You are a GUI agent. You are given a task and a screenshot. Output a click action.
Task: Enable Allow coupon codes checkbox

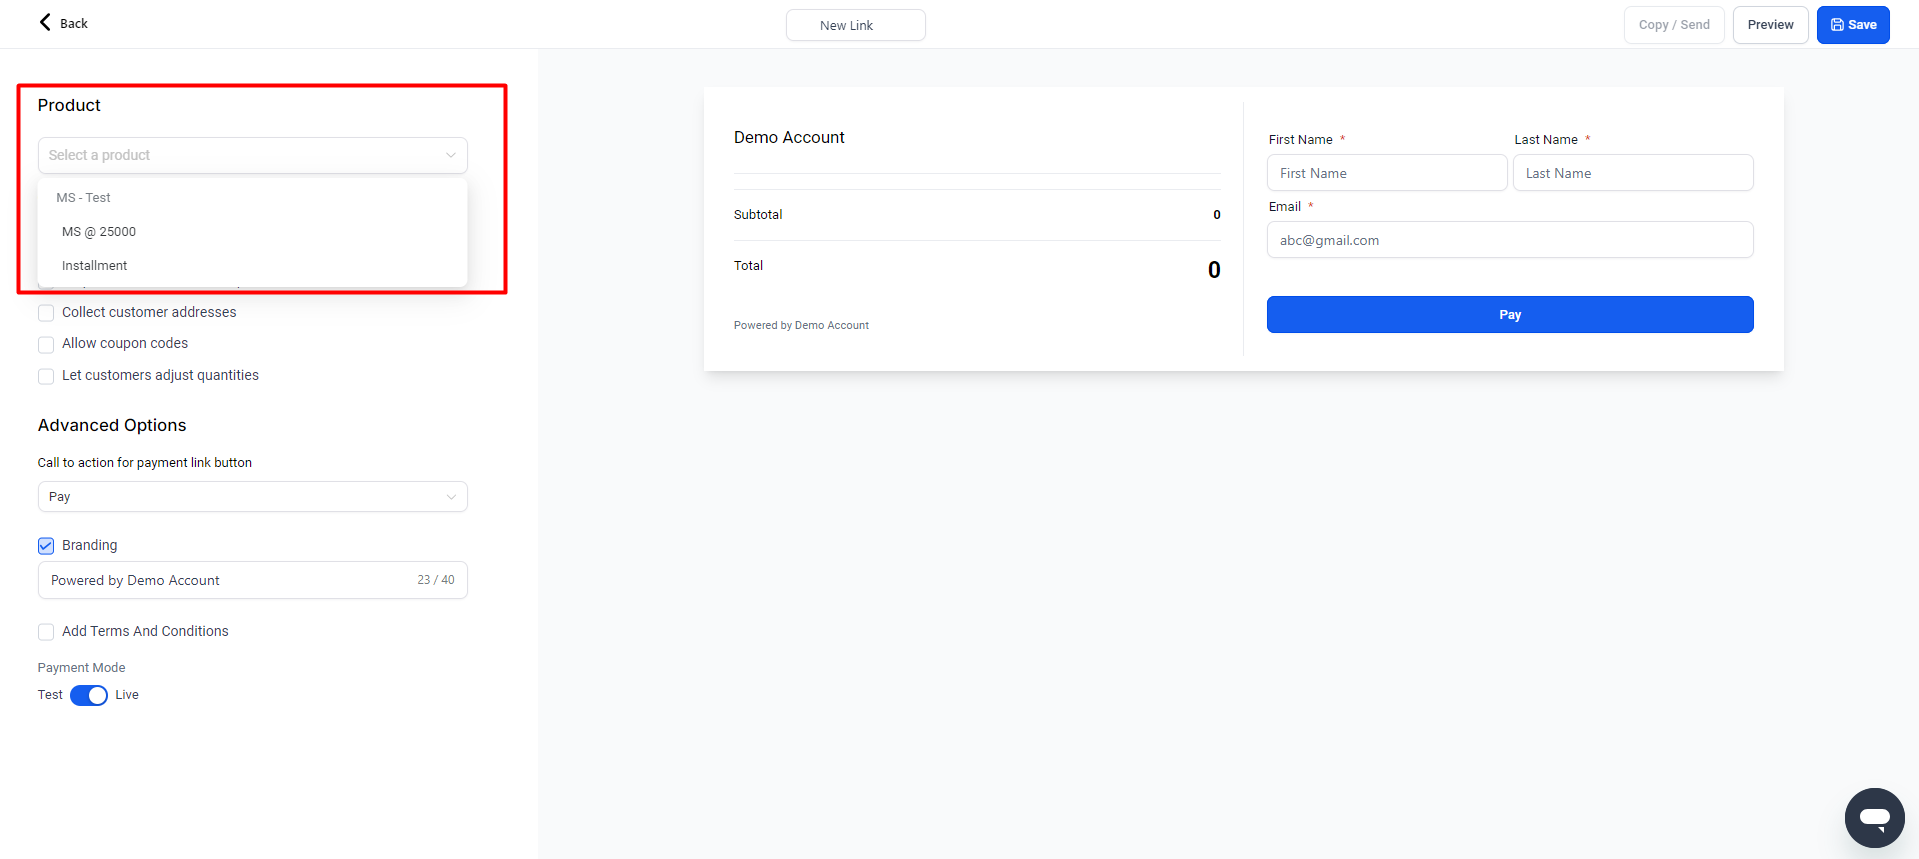click(x=46, y=344)
